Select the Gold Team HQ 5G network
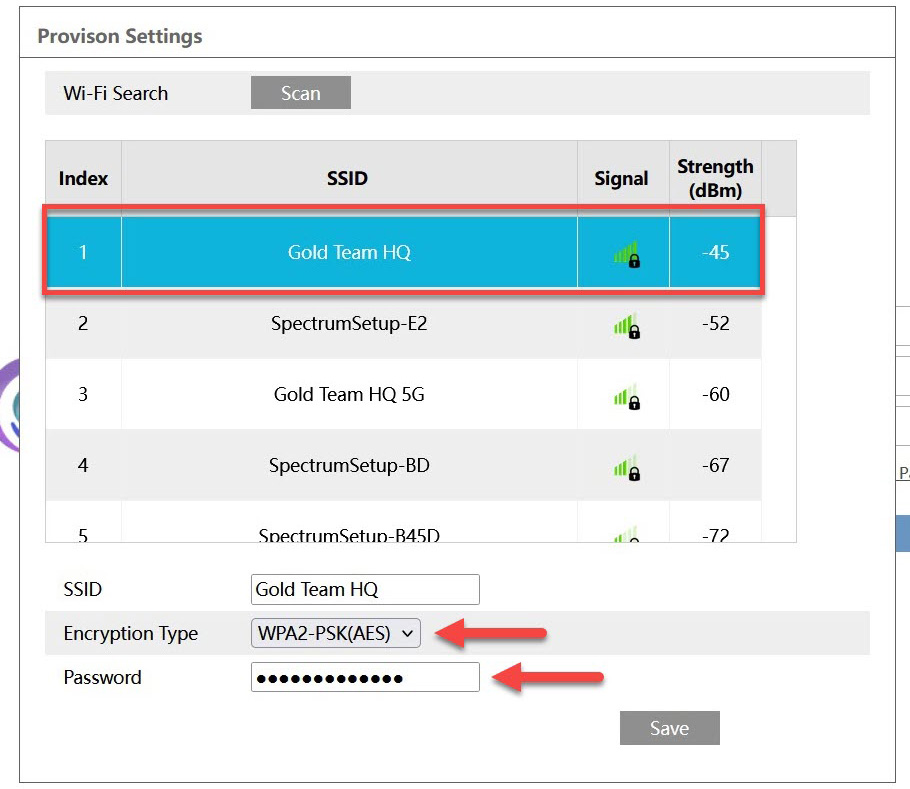This screenshot has height=789, width=910. point(349,395)
